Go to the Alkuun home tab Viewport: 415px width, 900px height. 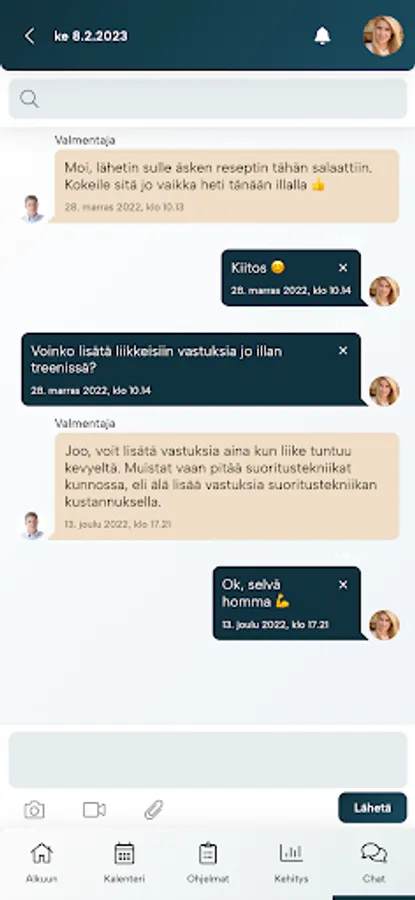pyautogui.click(x=41, y=863)
